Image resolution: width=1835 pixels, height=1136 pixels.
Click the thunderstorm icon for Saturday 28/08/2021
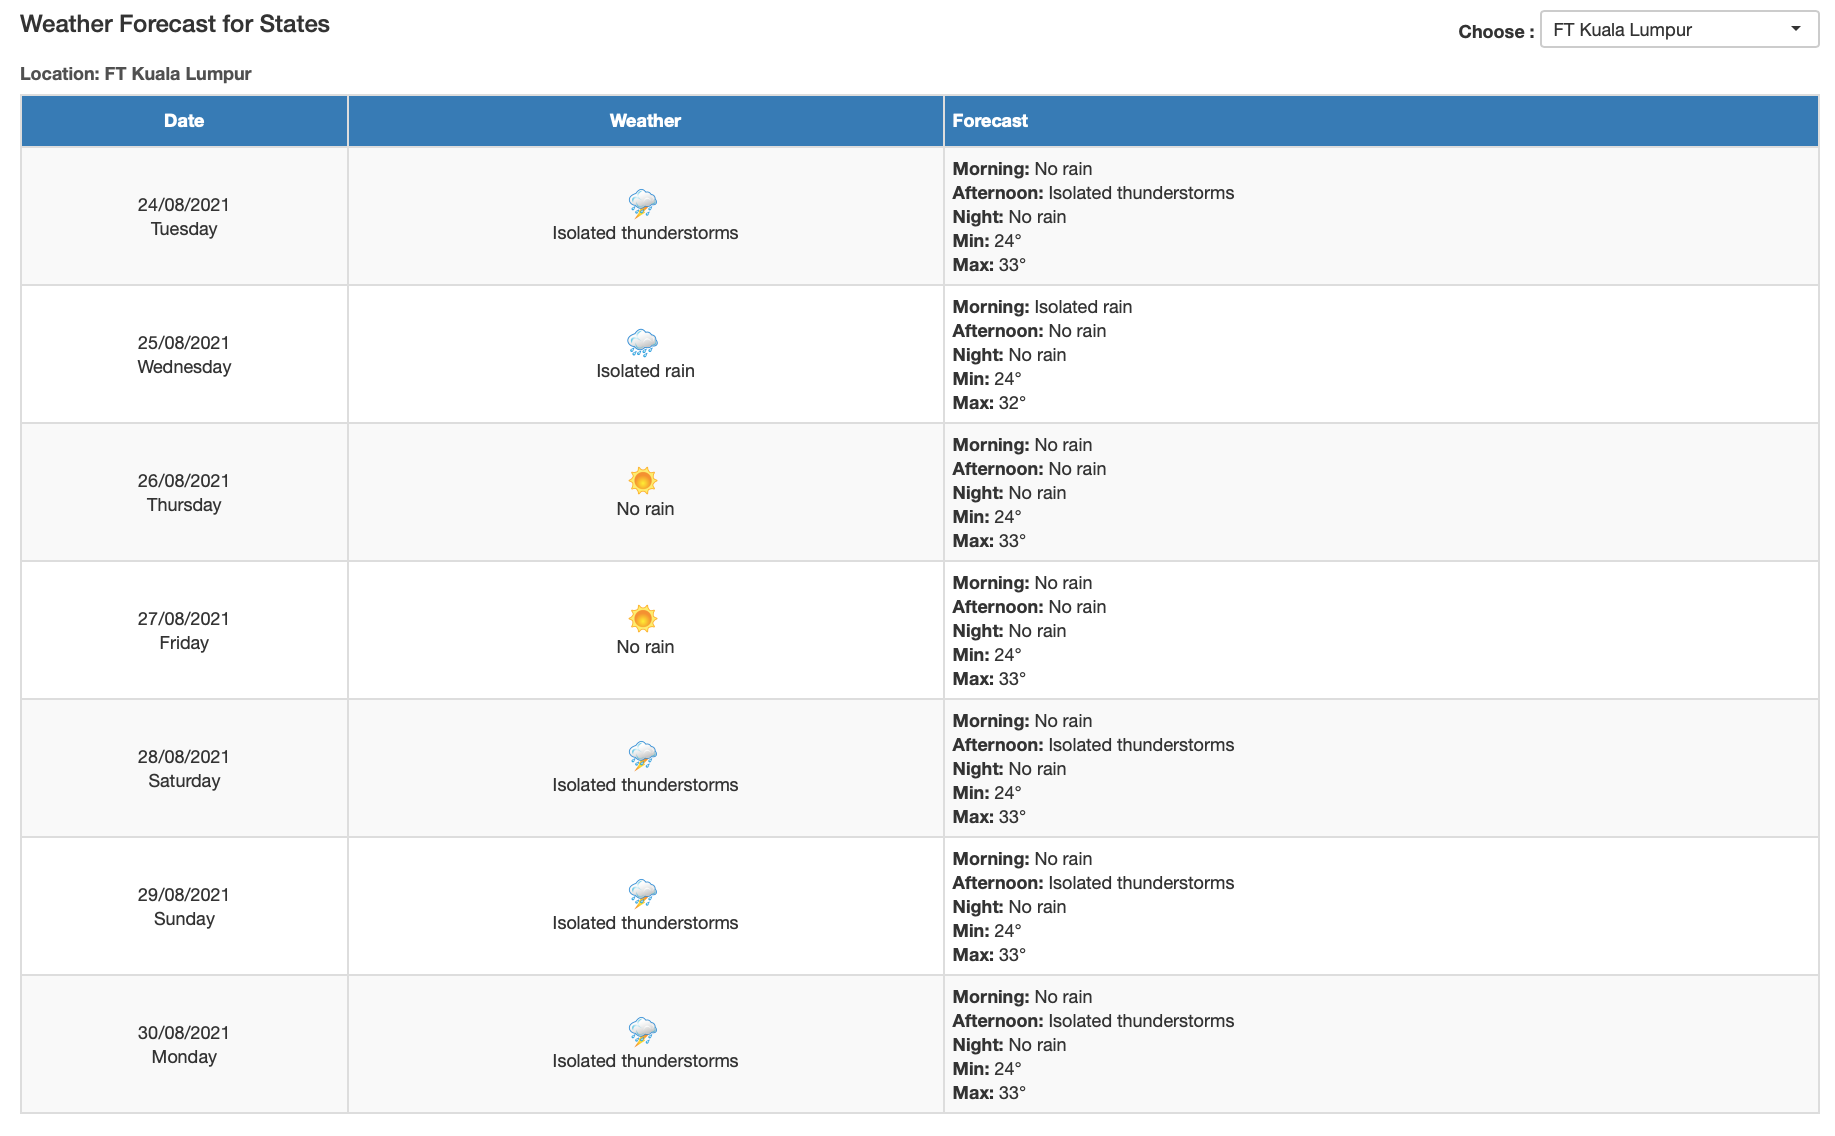click(643, 756)
